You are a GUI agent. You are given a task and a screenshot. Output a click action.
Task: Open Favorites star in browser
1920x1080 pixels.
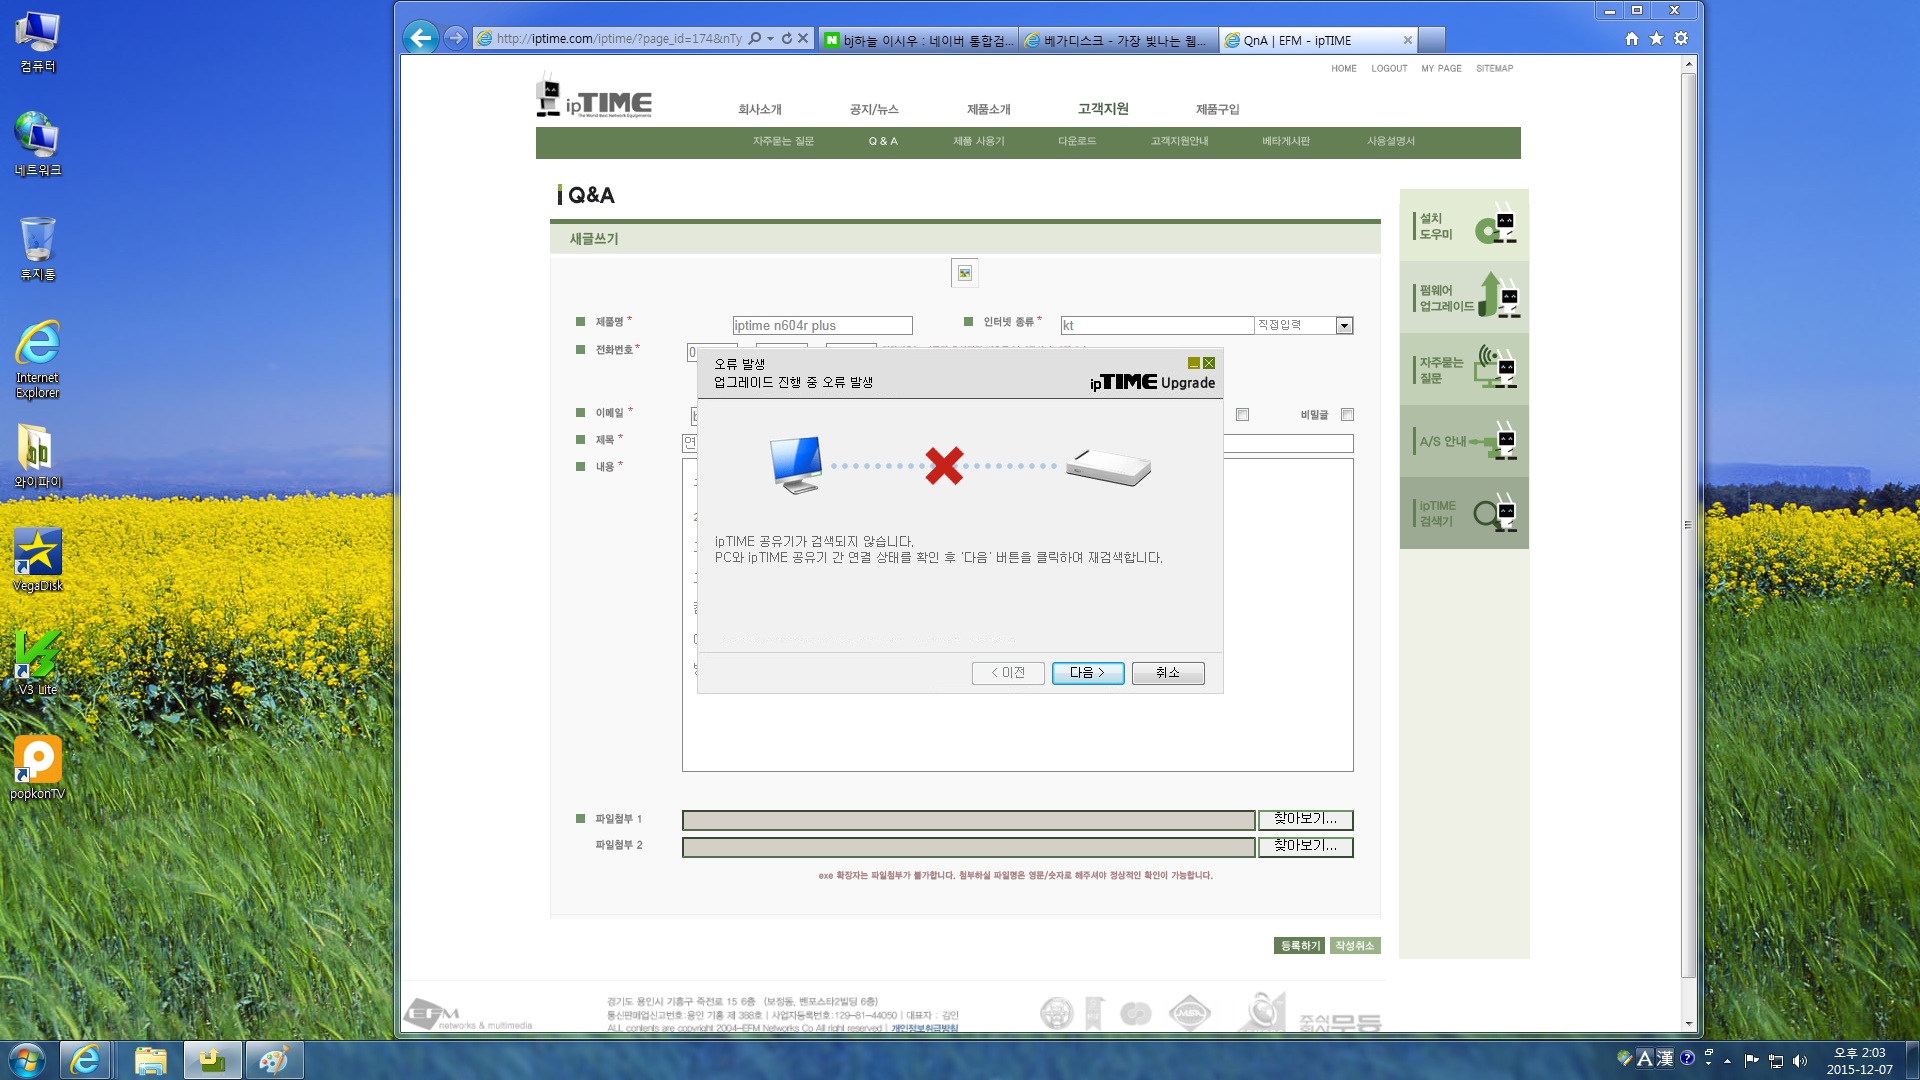pyautogui.click(x=1656, y=39)
